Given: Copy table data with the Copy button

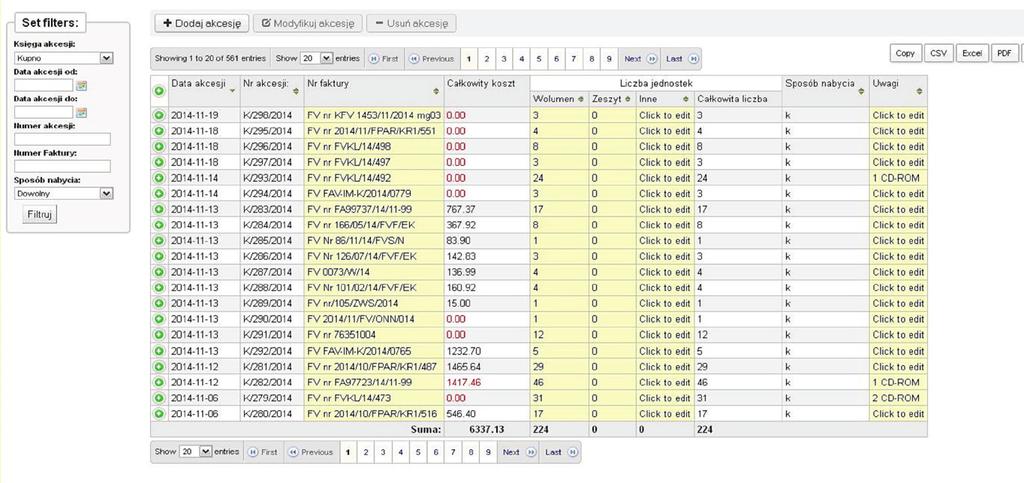Looking at the screenshot, I should click(x=905, y=54).
